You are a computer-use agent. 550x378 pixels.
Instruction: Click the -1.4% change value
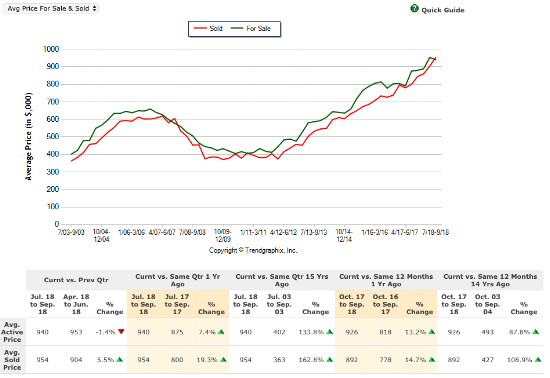click(x=105, y=332)
